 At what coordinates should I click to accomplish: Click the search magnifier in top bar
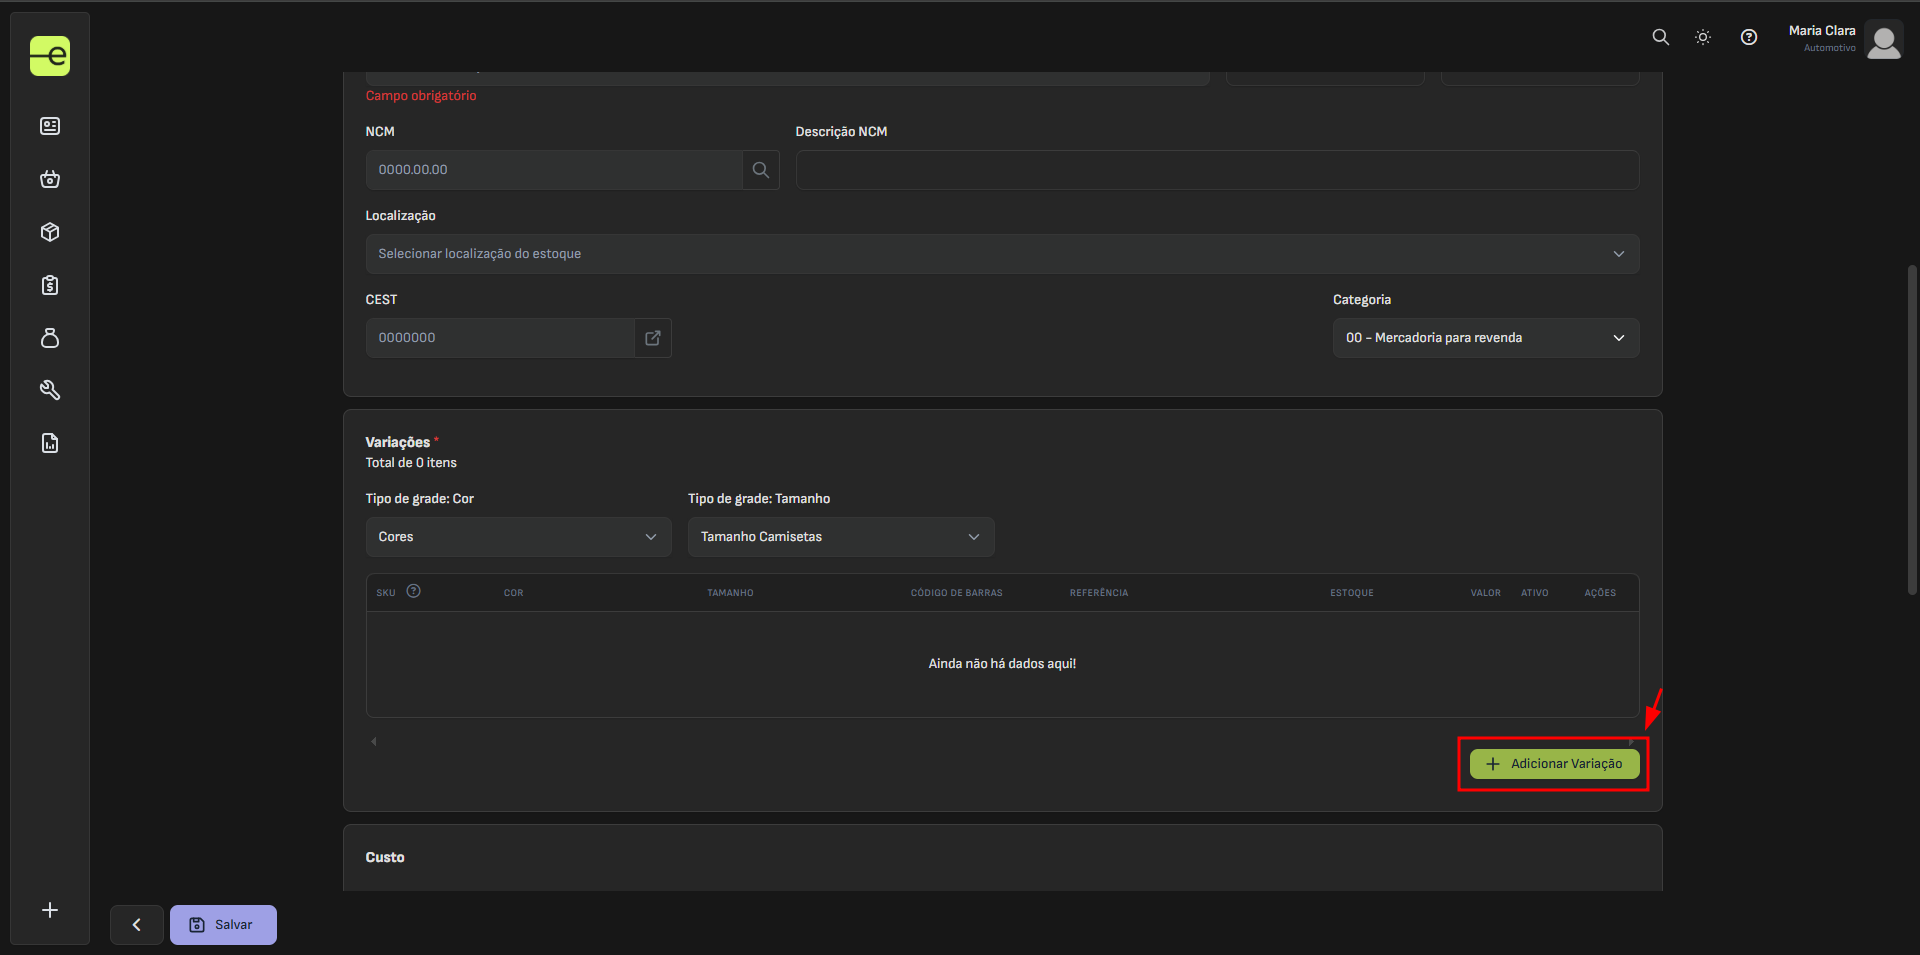tap(1660, 37)
